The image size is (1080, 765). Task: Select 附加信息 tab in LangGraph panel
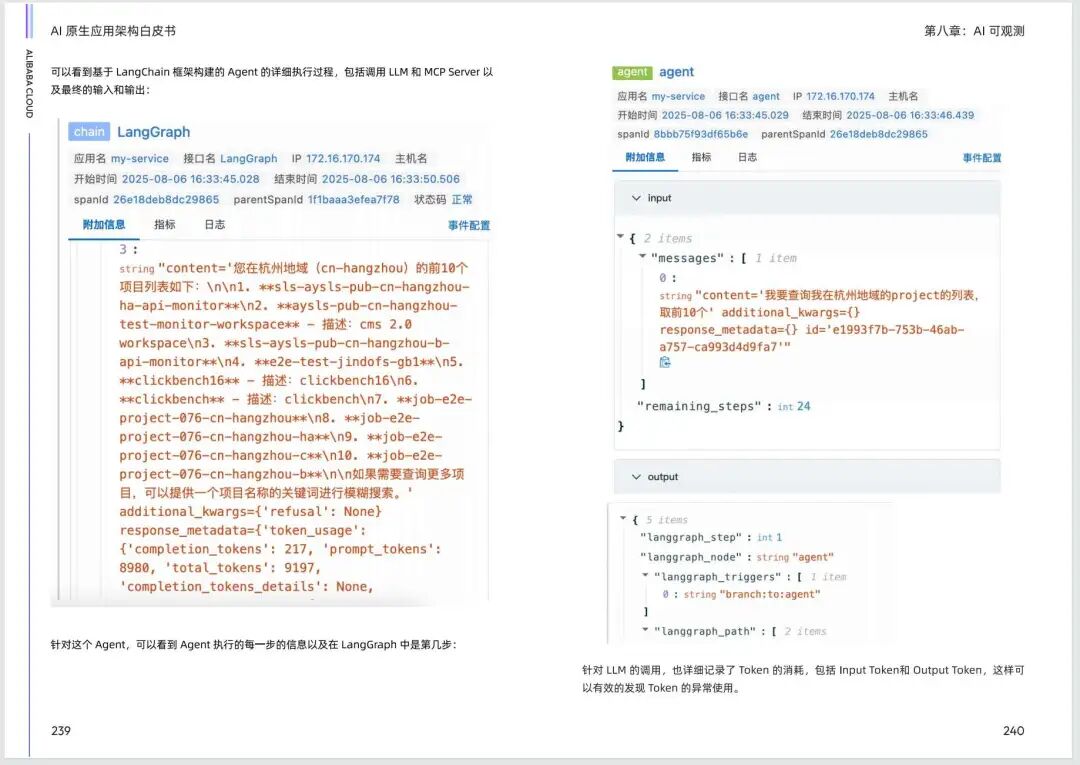click(103, 224)
